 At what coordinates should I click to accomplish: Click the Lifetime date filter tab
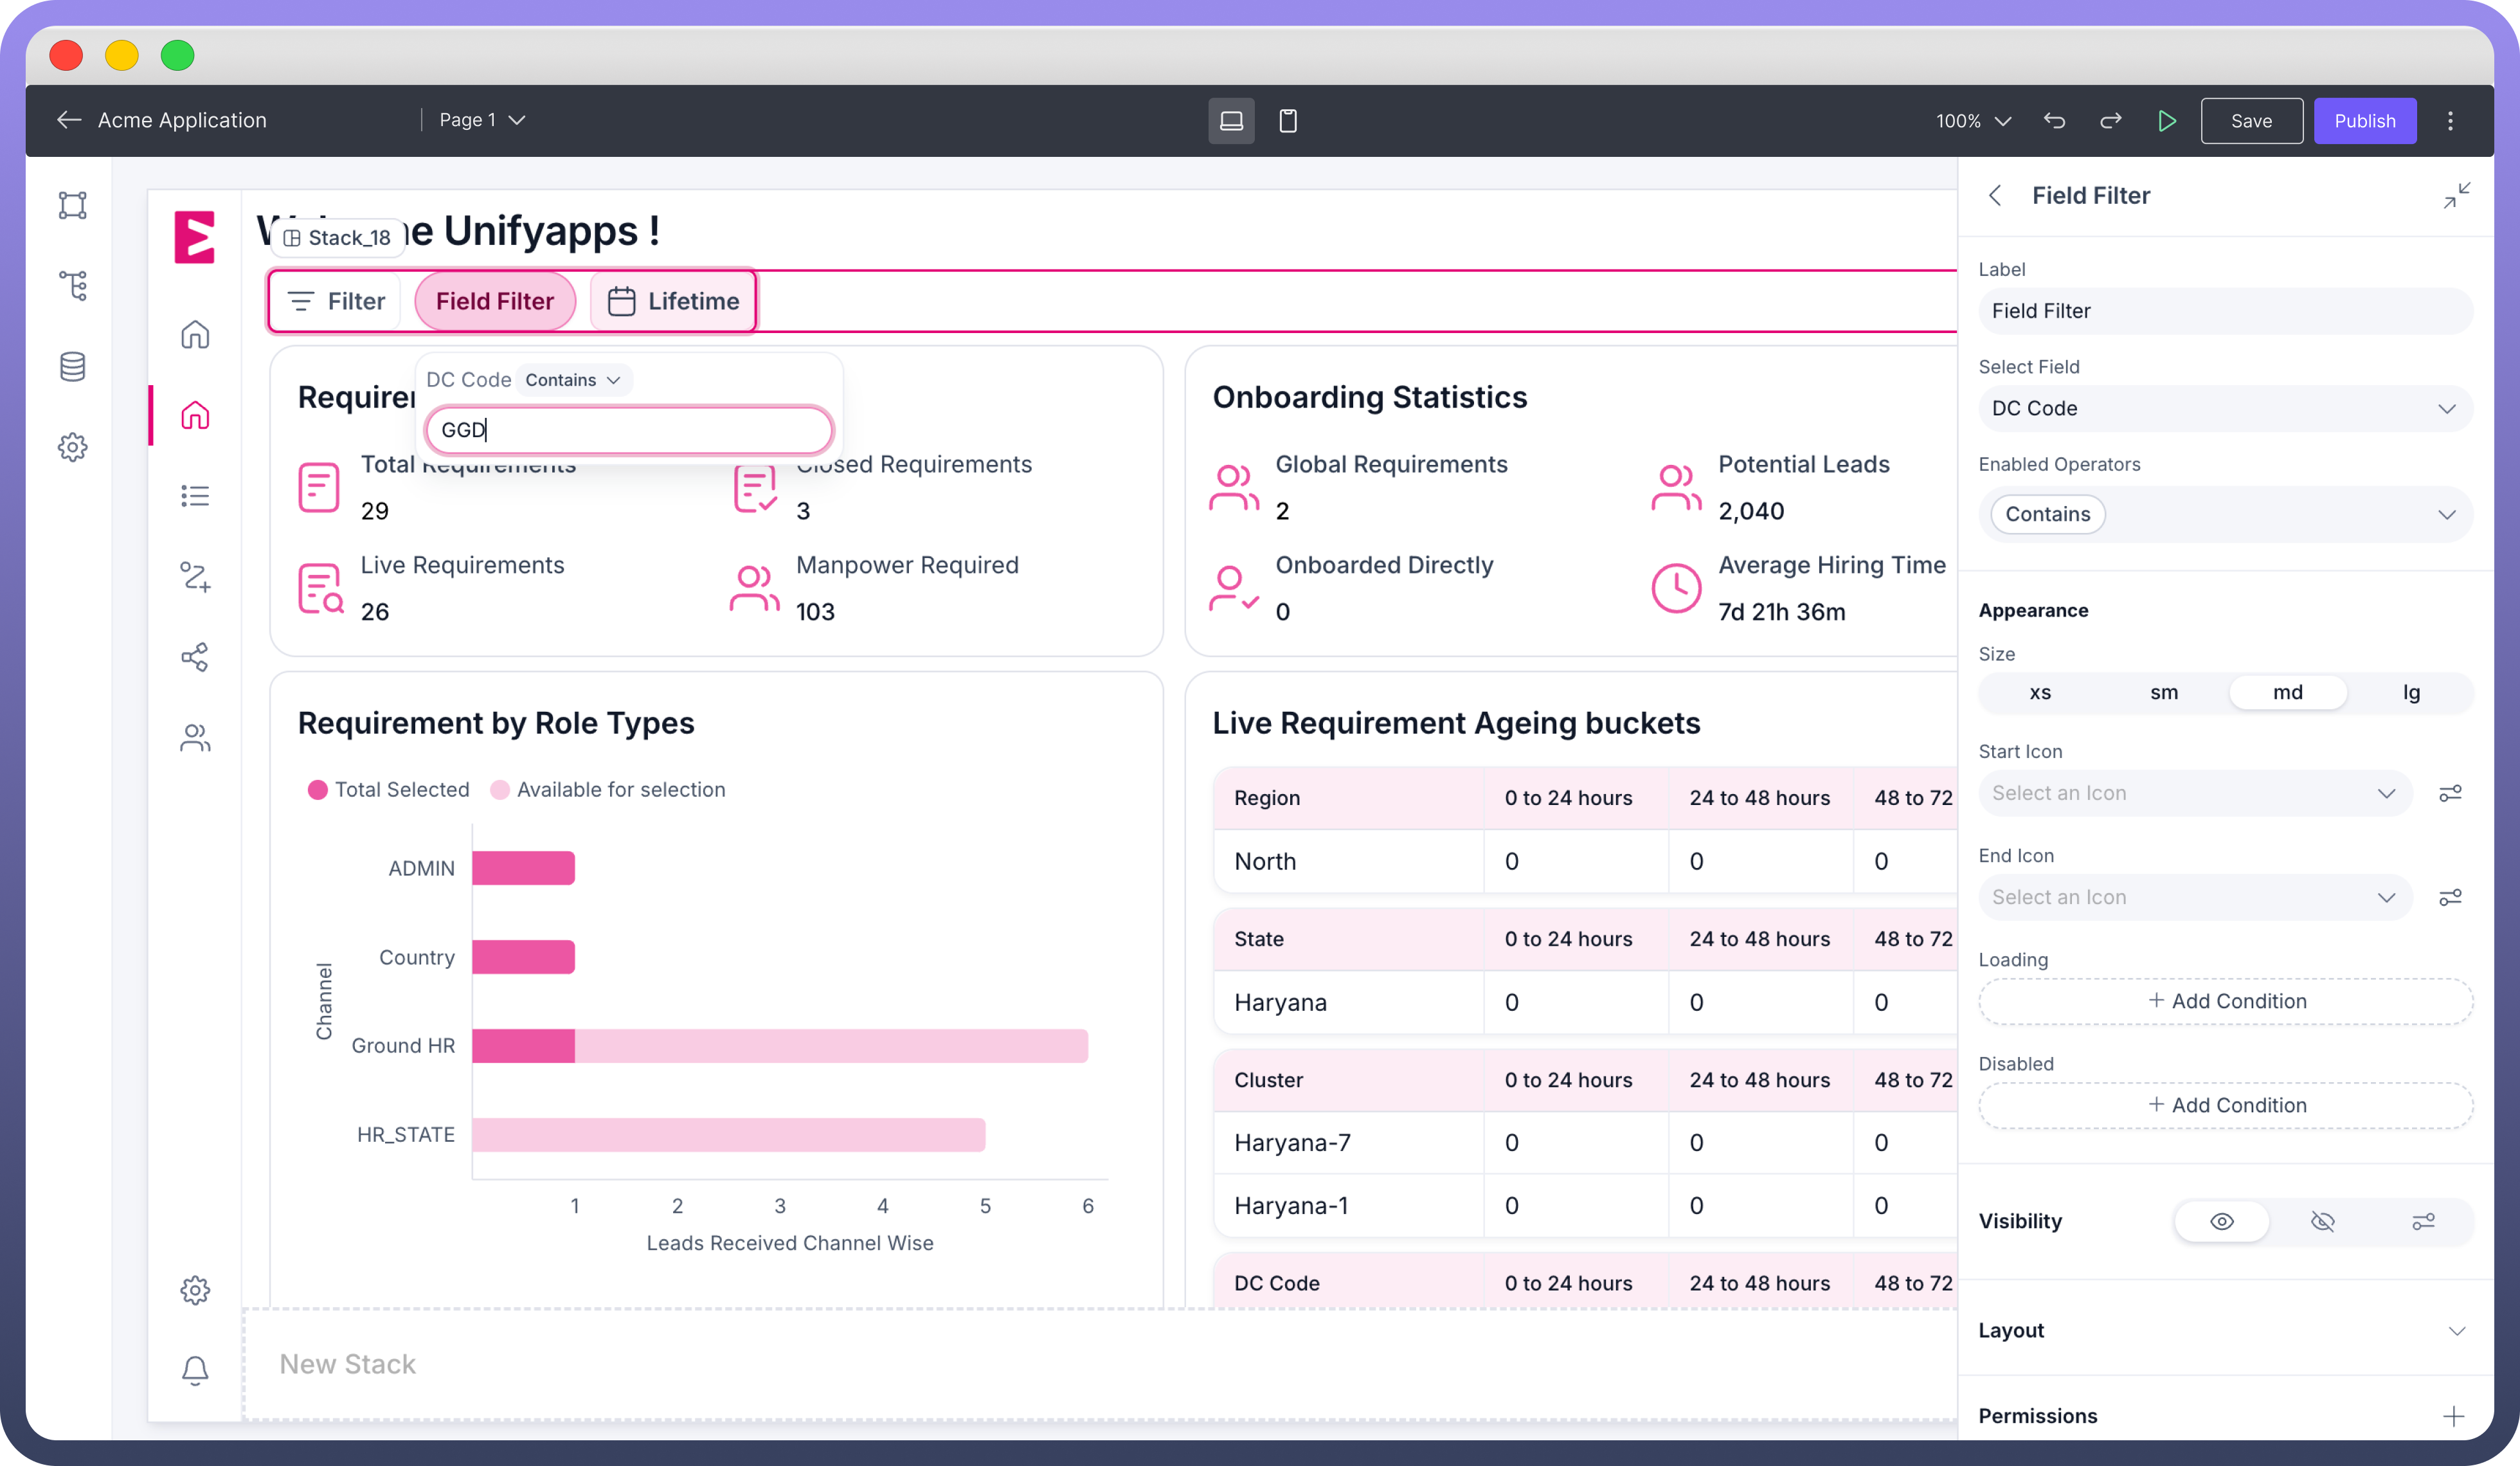coord(673,301)
